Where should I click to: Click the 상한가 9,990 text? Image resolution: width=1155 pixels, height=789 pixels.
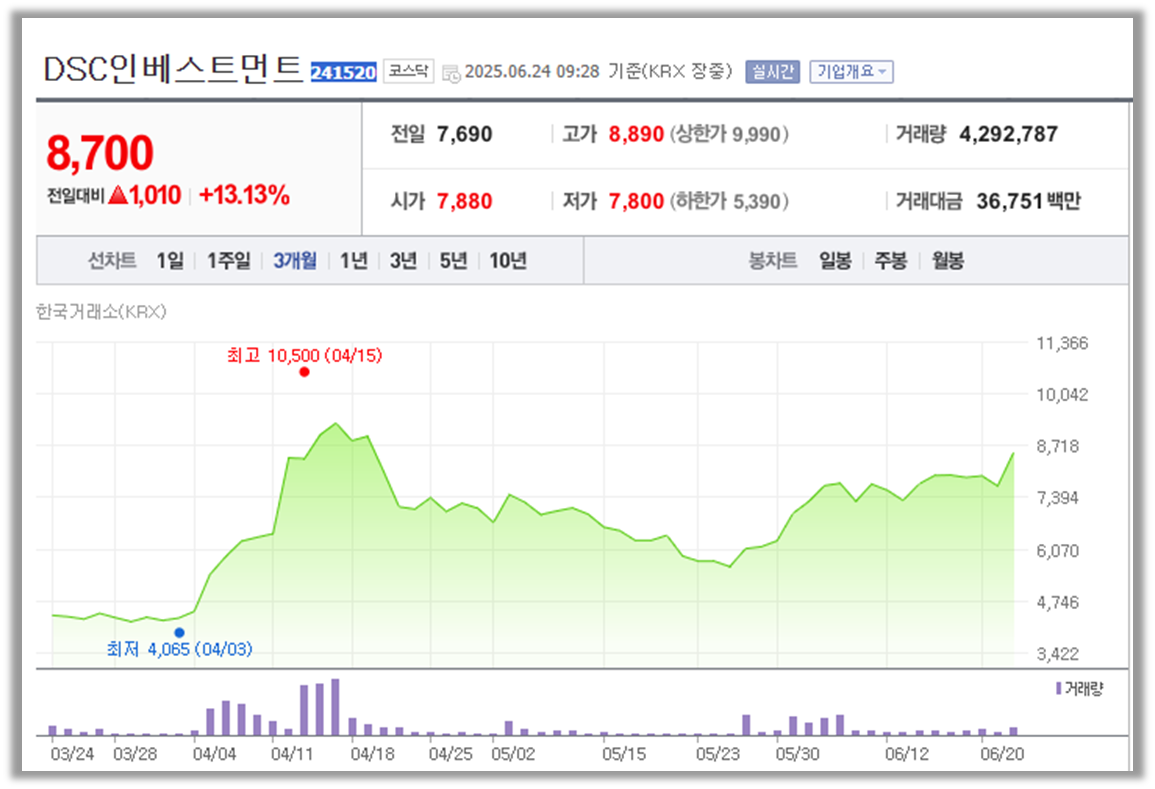point(729,135)
